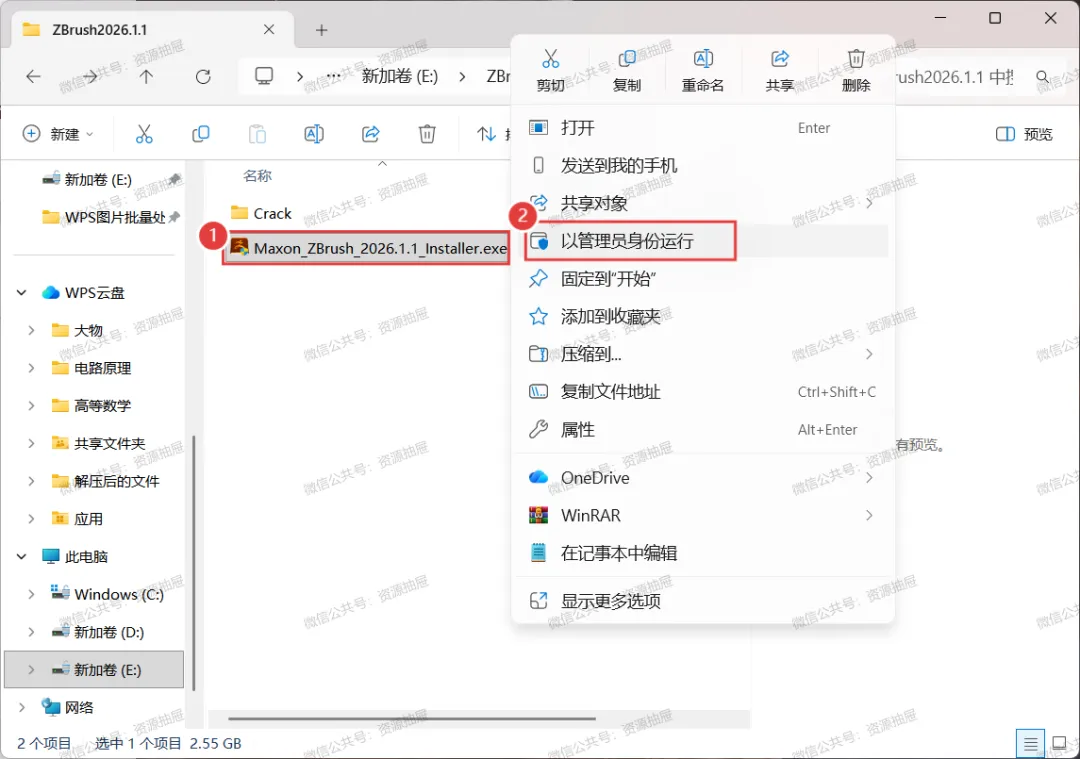
Task: Refresh the current folder view
Action: [x=202, y=76]
